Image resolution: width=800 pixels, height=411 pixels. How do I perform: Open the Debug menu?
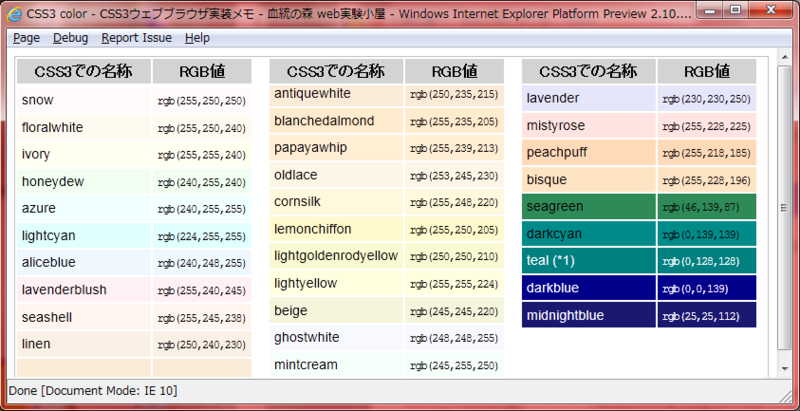[70, 38]
